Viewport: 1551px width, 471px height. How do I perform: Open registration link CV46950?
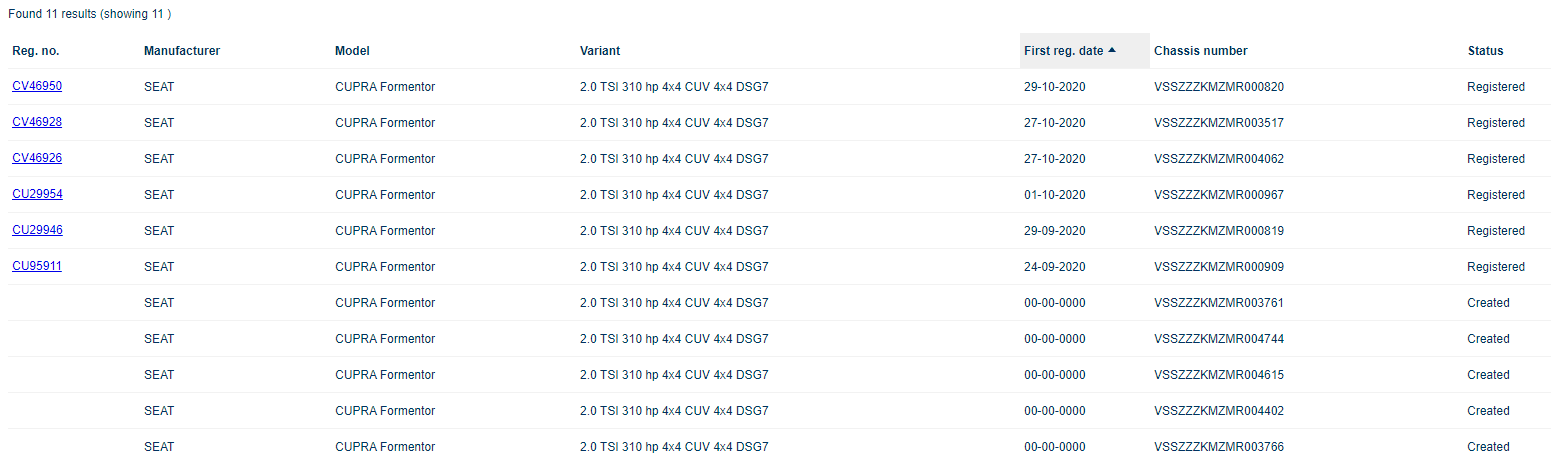37,86
